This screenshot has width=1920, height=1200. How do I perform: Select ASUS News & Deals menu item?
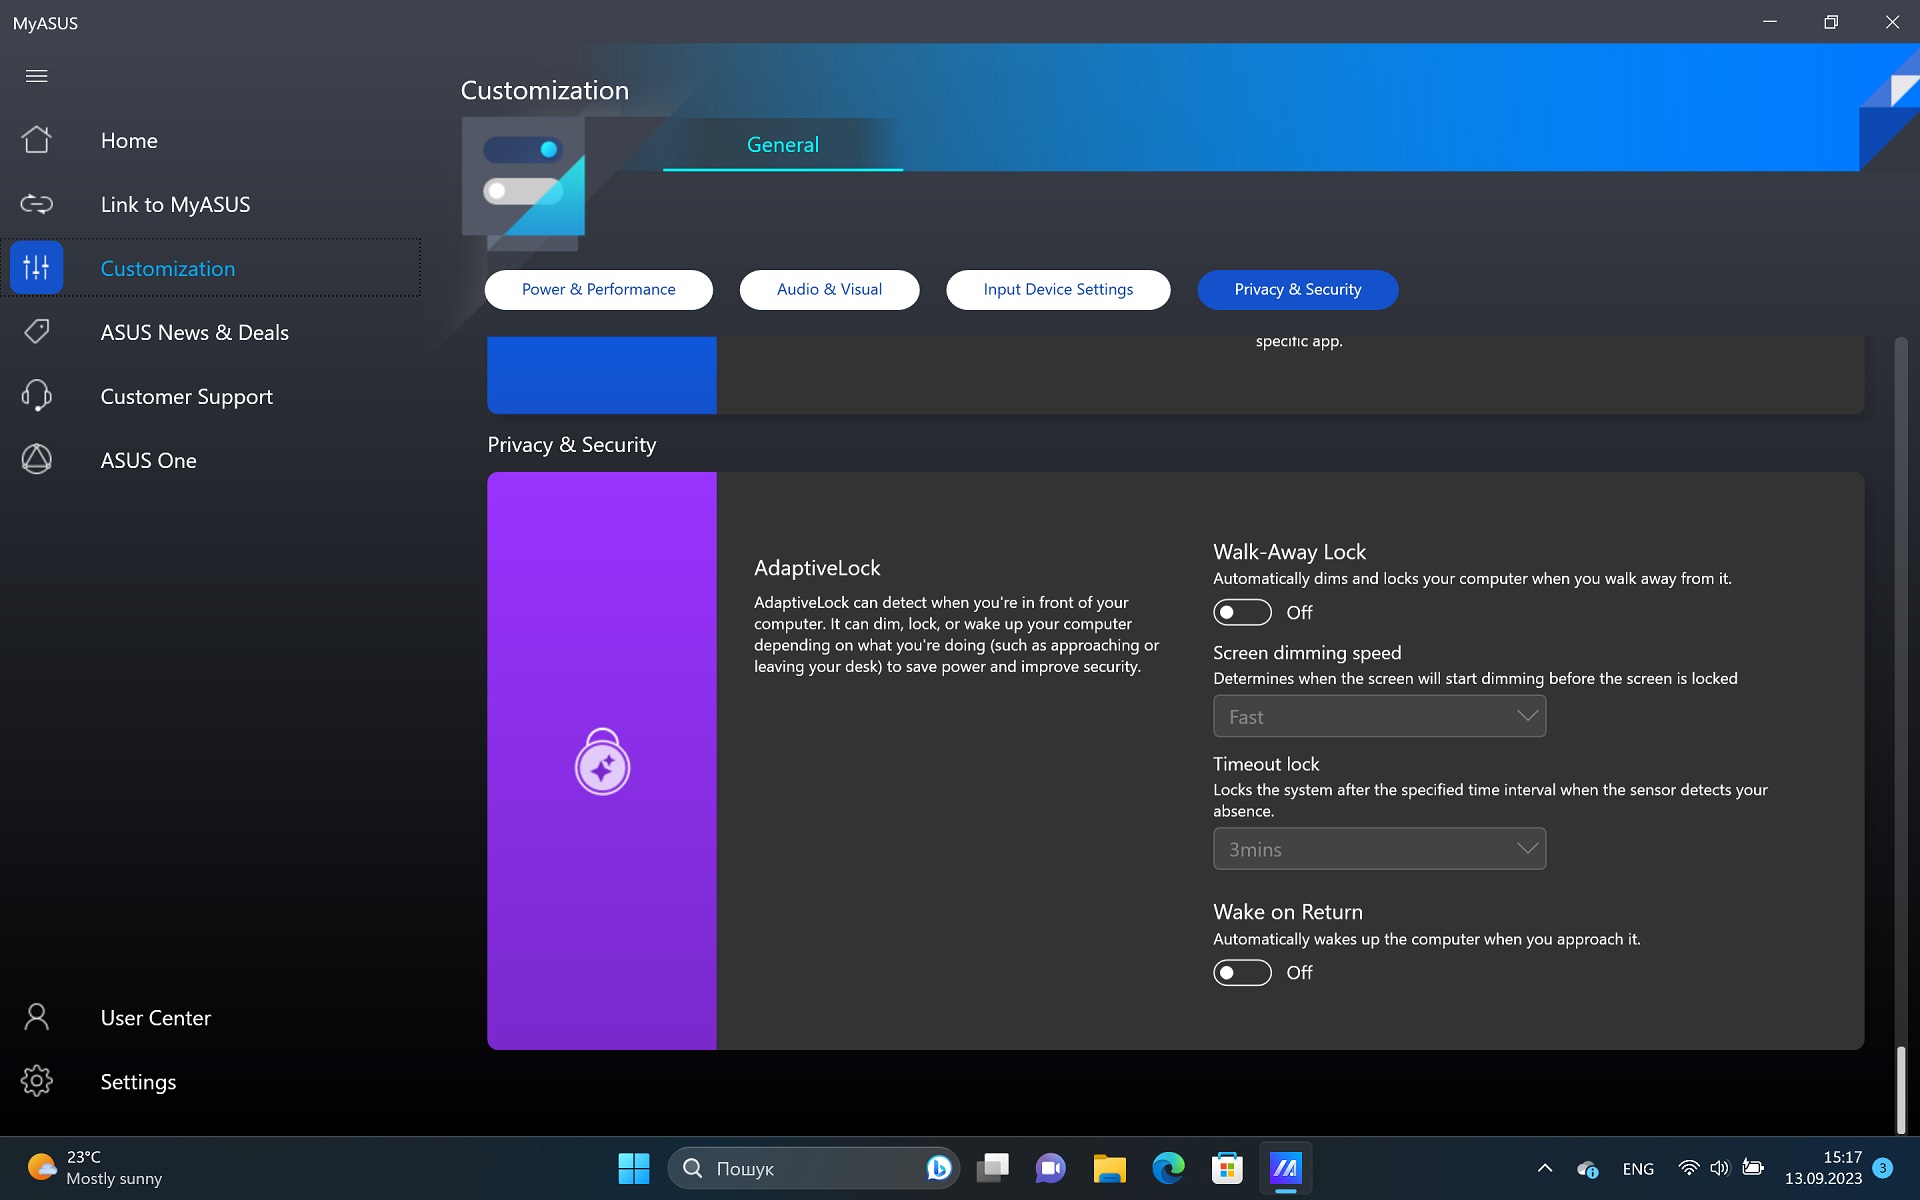(x=195, y=333)
